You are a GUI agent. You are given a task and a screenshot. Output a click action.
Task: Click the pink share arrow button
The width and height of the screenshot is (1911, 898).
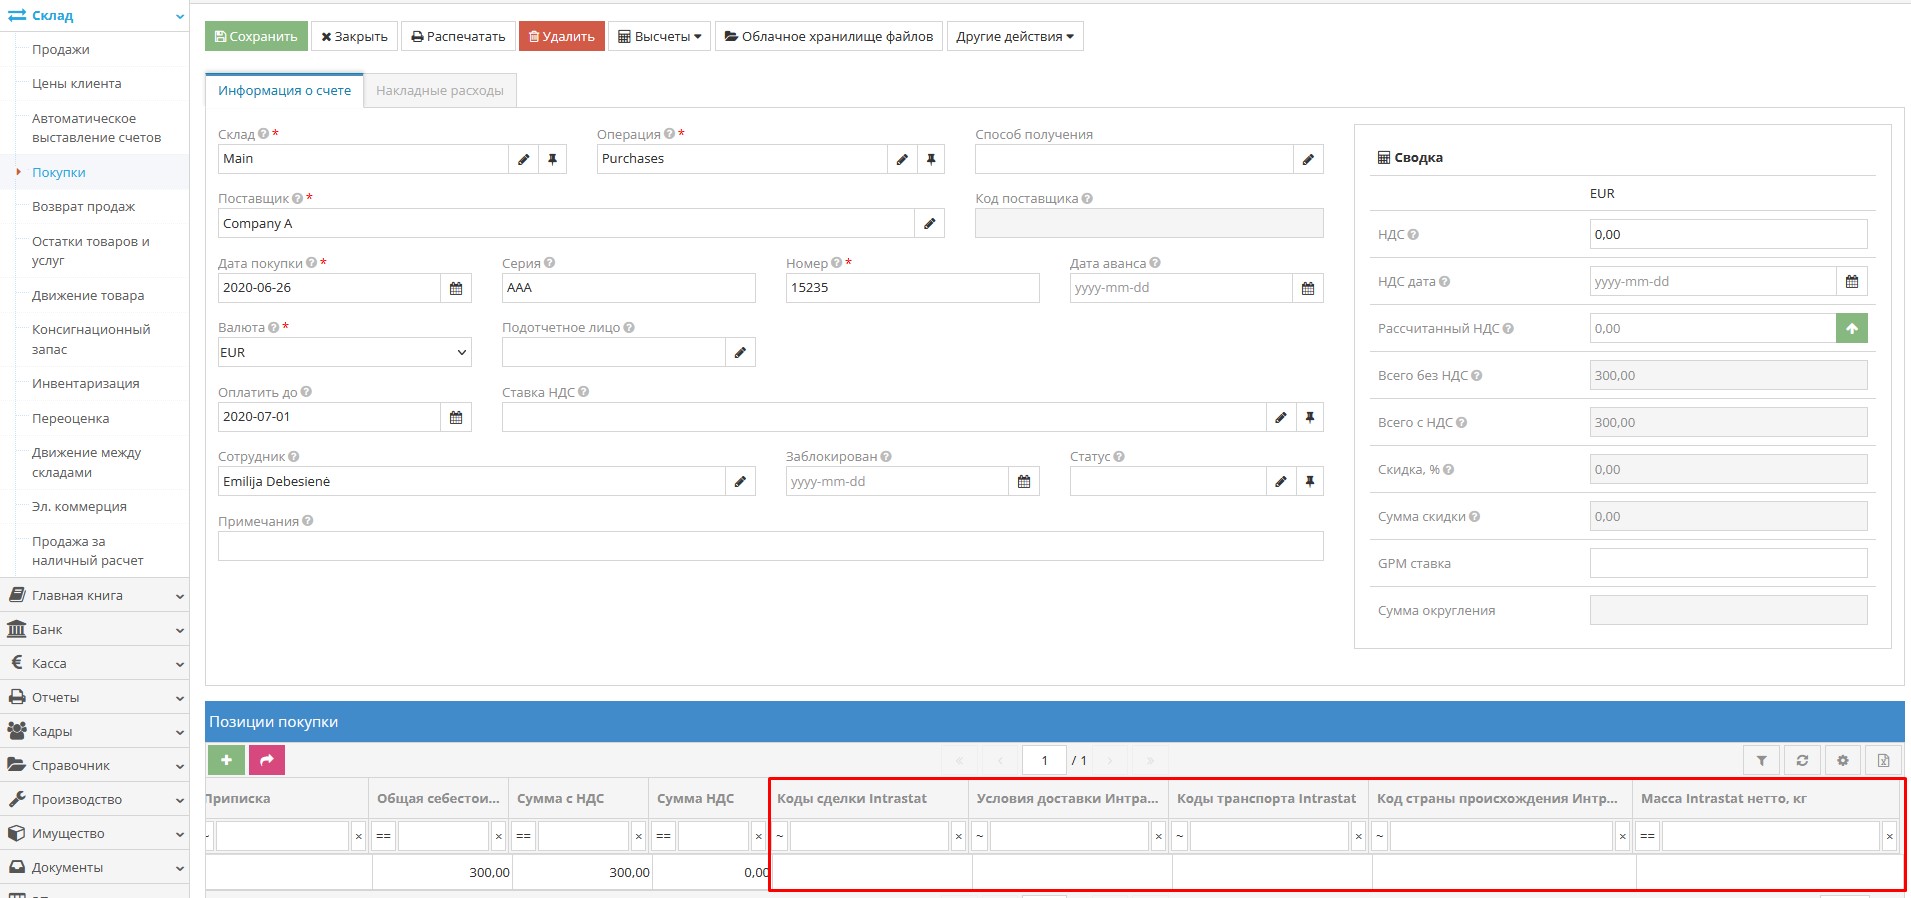click(267, 760)
